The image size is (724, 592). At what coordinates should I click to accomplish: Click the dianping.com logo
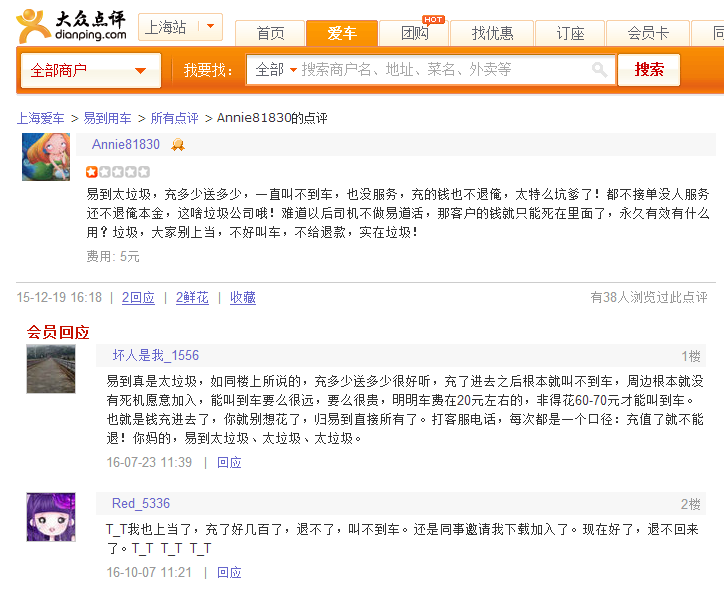72,26
